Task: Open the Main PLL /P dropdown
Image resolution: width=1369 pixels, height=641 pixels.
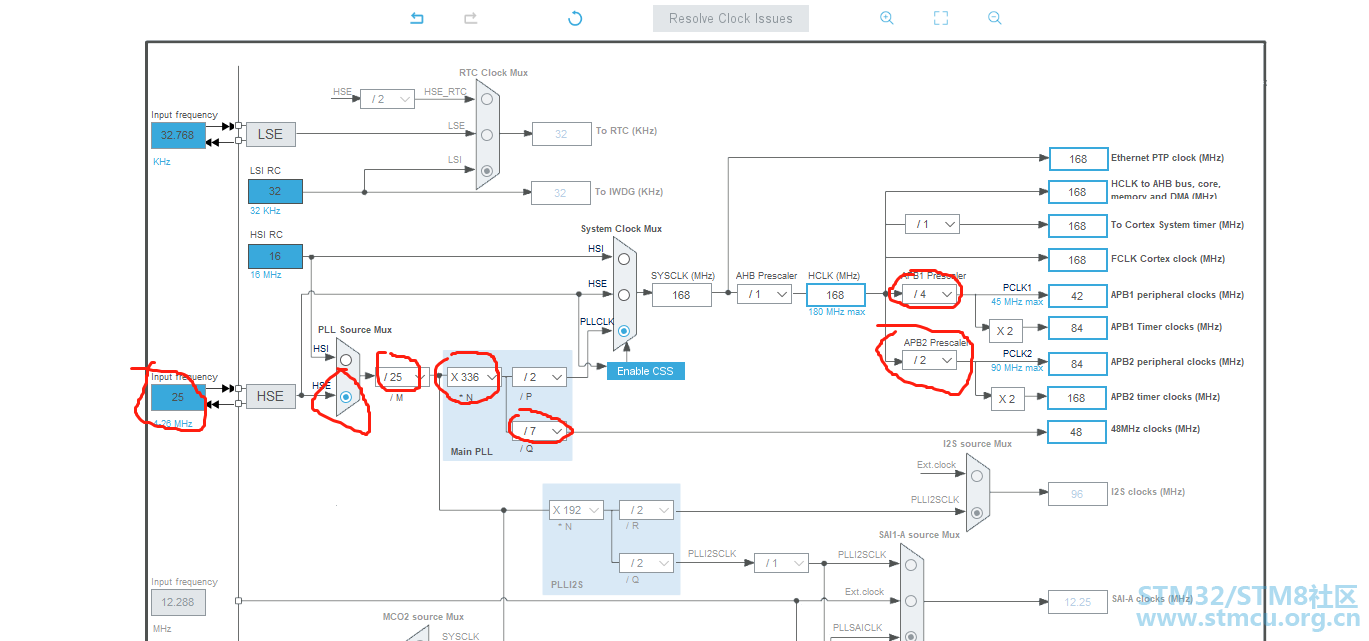Action: [x=539, y=377]
